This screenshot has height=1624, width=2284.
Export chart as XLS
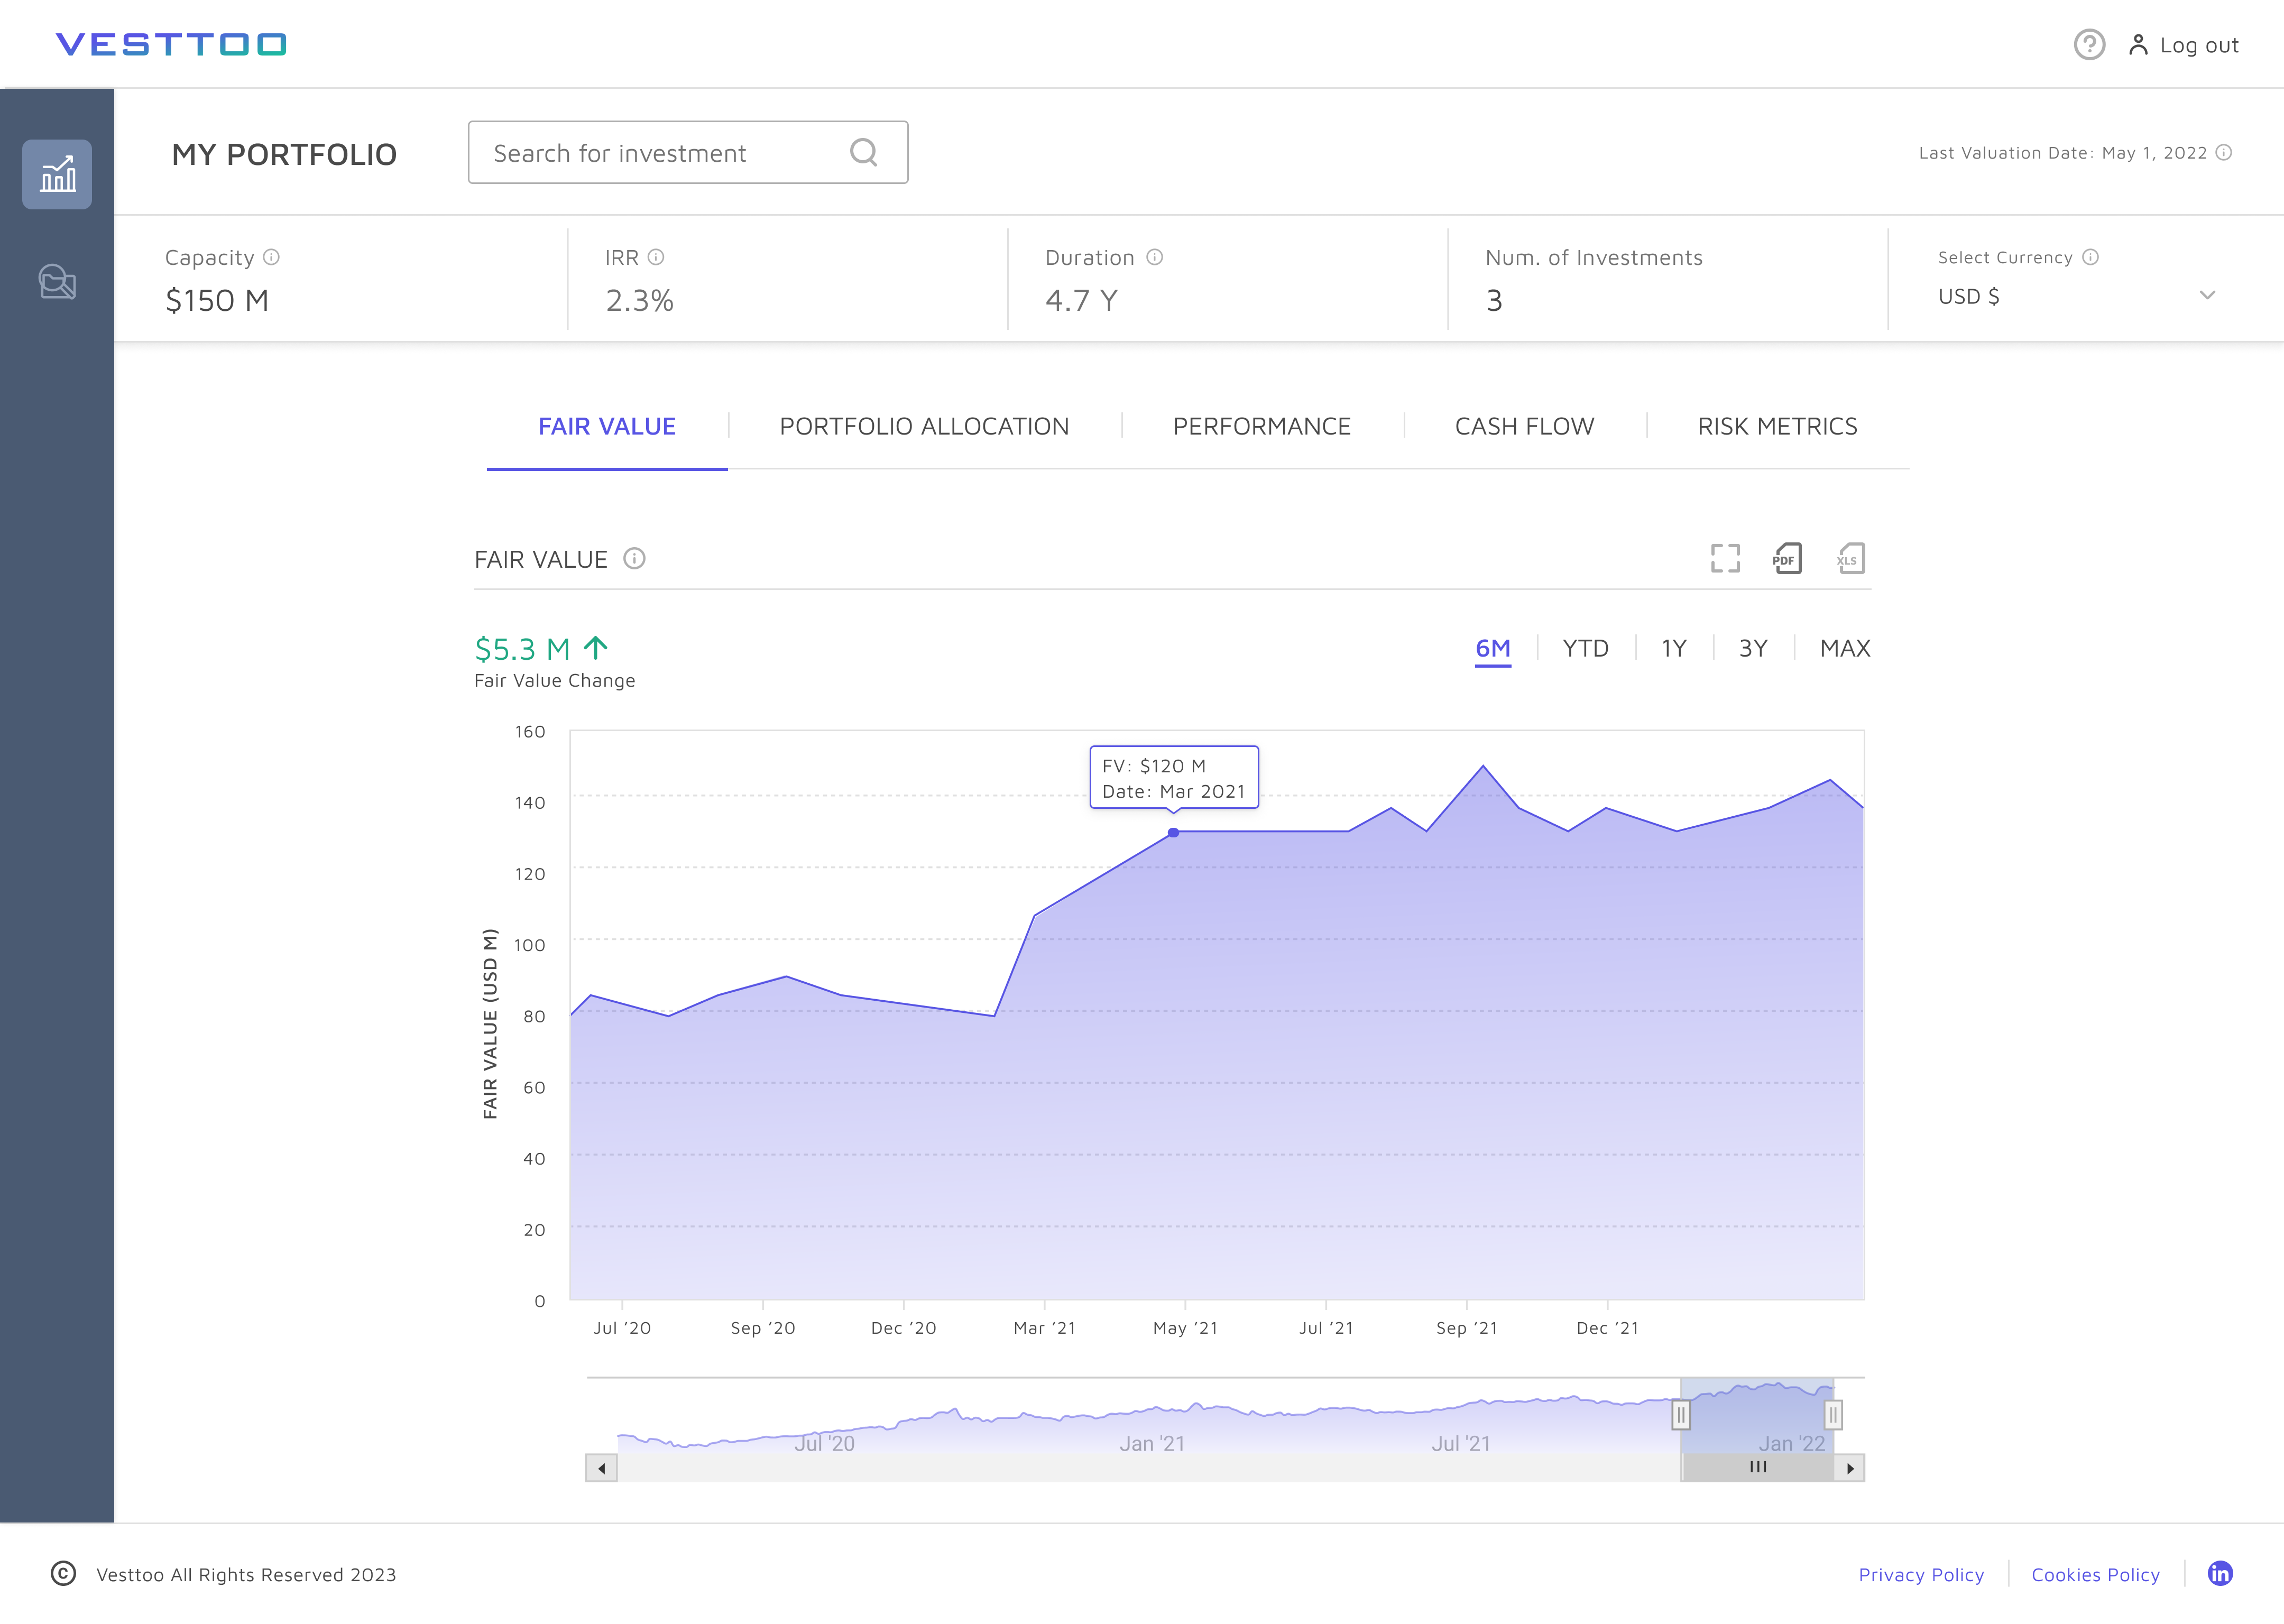click(1850, 558)
